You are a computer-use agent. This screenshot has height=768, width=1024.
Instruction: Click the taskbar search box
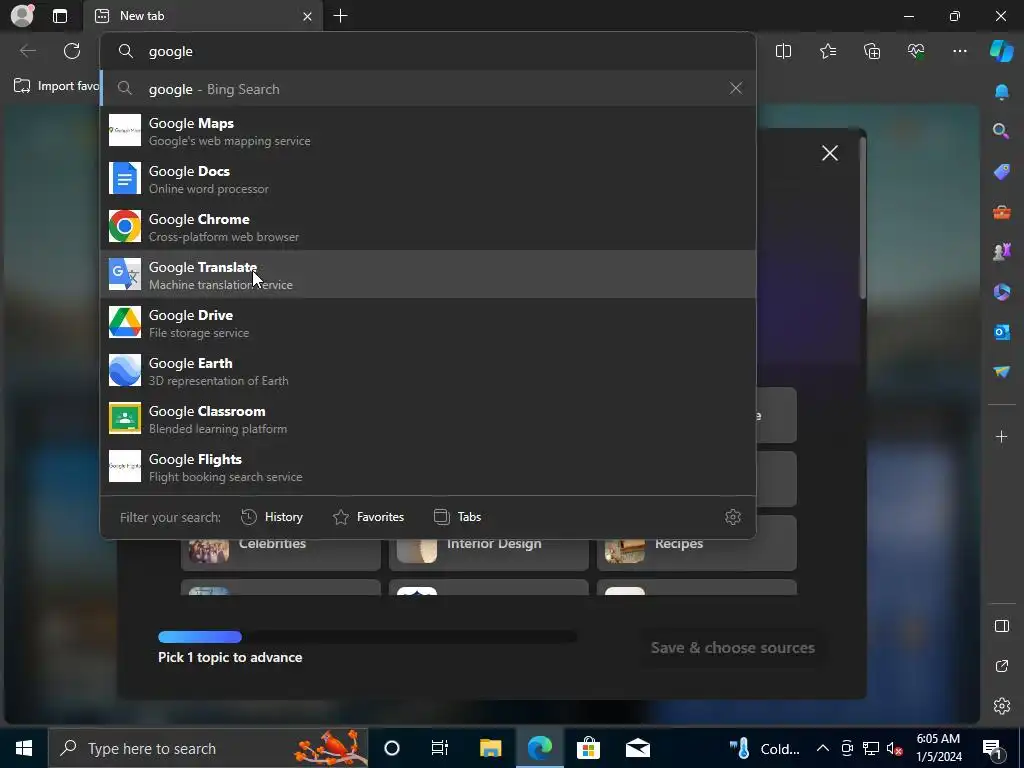click(208, 748)
